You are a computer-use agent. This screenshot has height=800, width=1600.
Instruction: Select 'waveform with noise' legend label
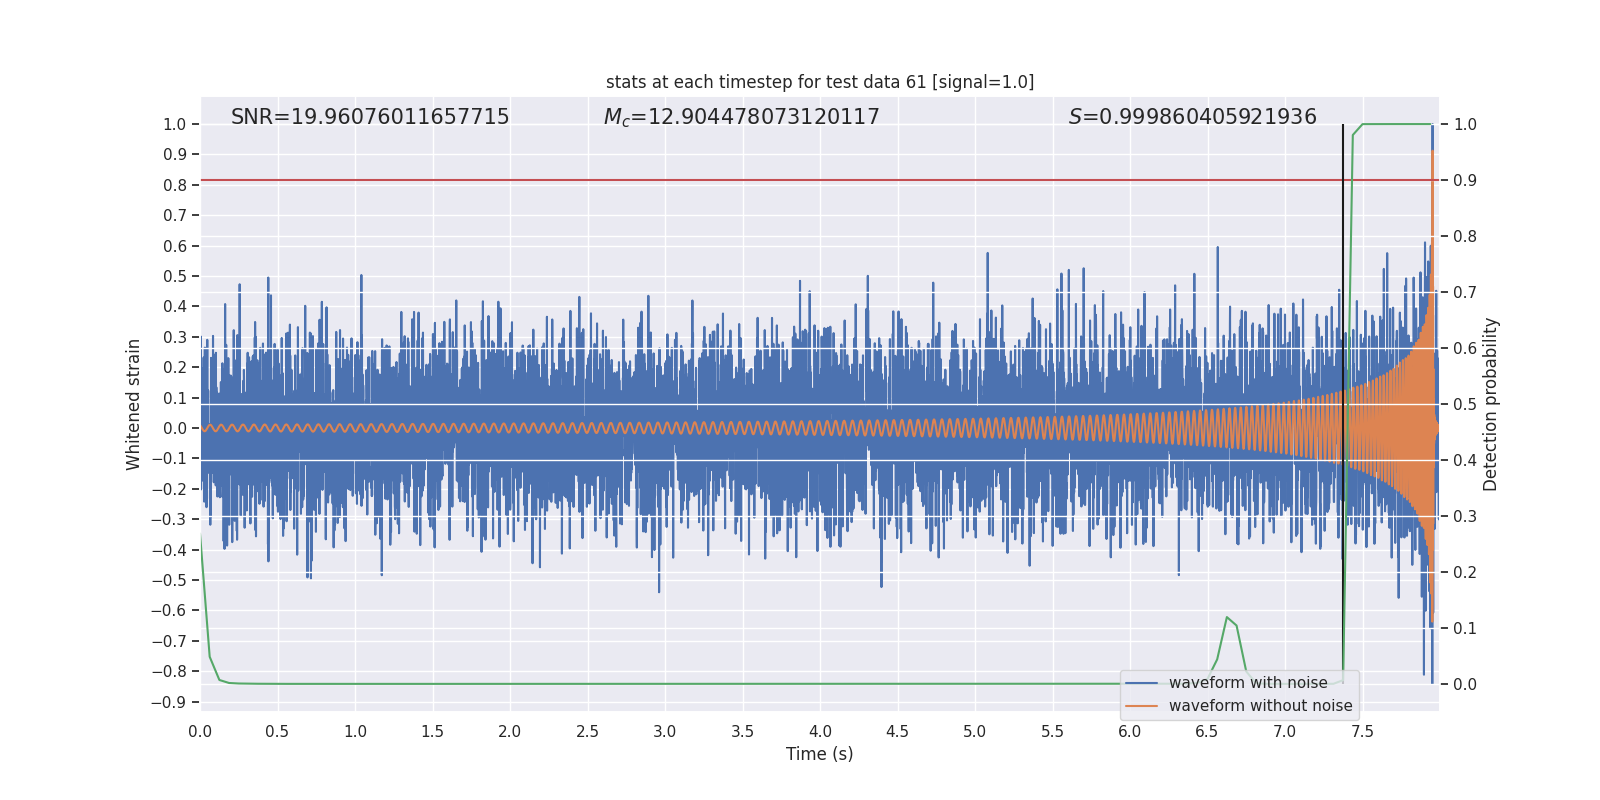1247,683
